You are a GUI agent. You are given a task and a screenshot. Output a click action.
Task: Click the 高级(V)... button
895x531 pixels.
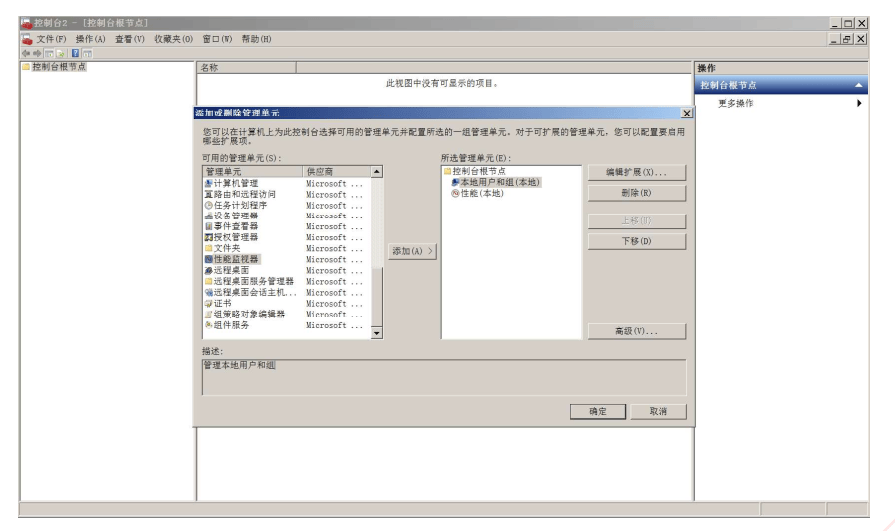[636, 331]
